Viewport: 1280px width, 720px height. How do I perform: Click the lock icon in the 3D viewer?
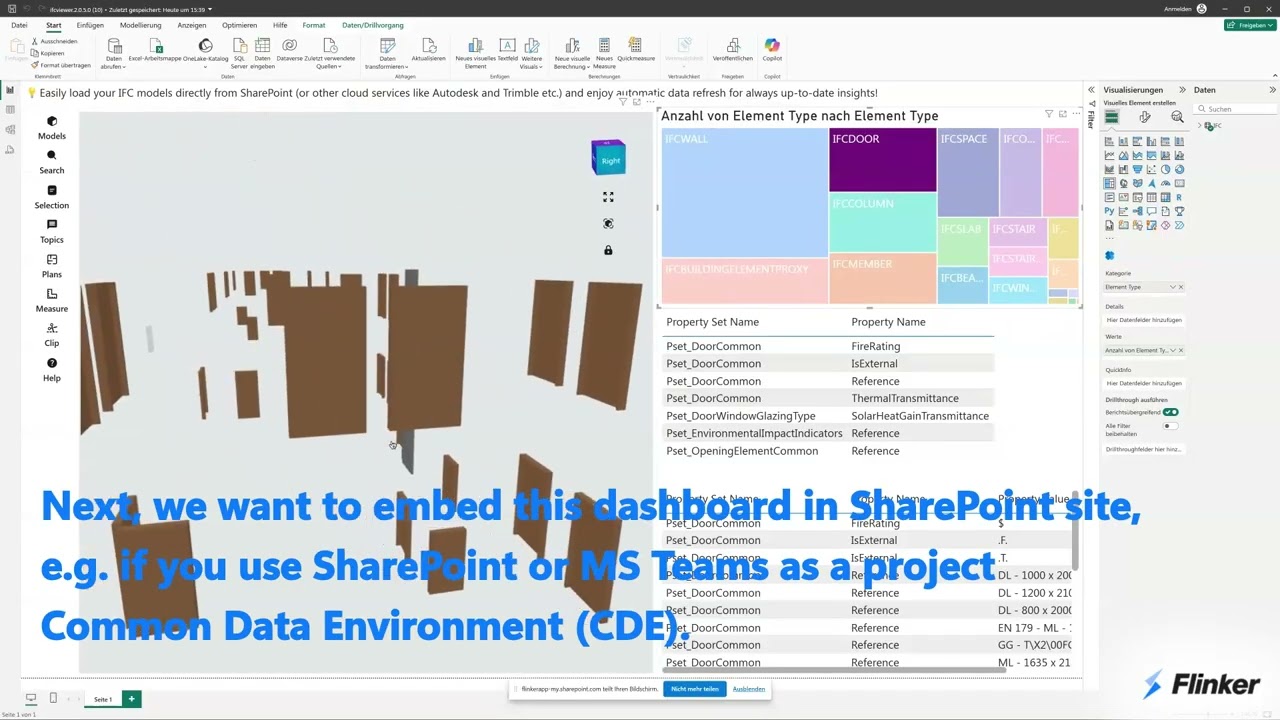pyautogui.click(x=608, y=250)
